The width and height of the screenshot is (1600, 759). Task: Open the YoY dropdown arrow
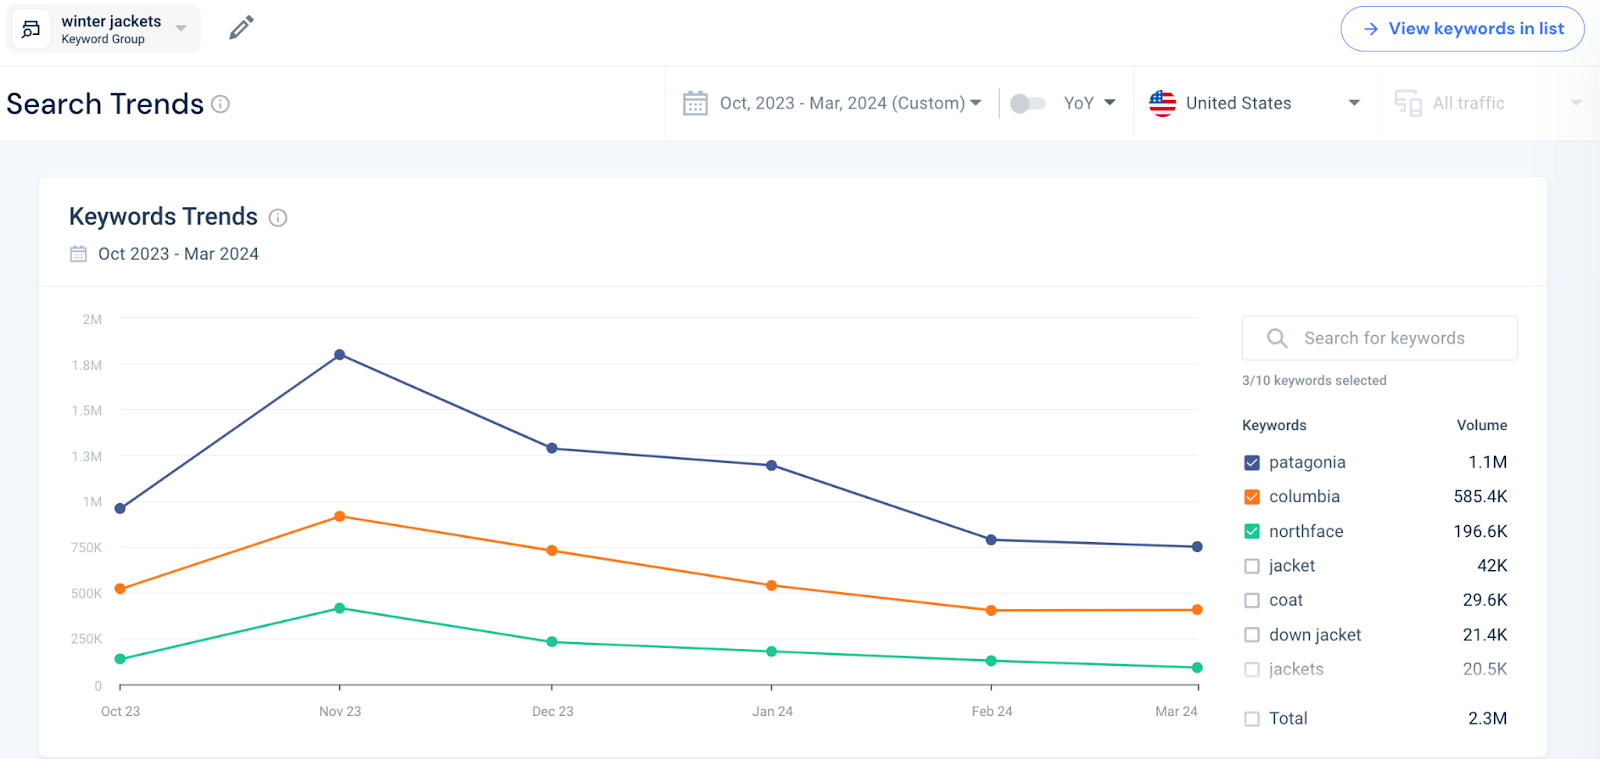[1110, 103]
